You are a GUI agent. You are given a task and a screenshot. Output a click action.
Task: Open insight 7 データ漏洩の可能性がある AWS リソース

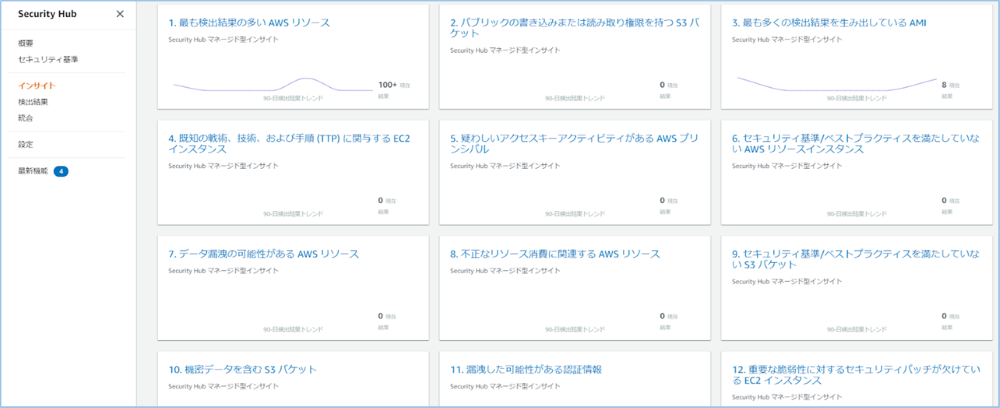click(x=264, y=254)
